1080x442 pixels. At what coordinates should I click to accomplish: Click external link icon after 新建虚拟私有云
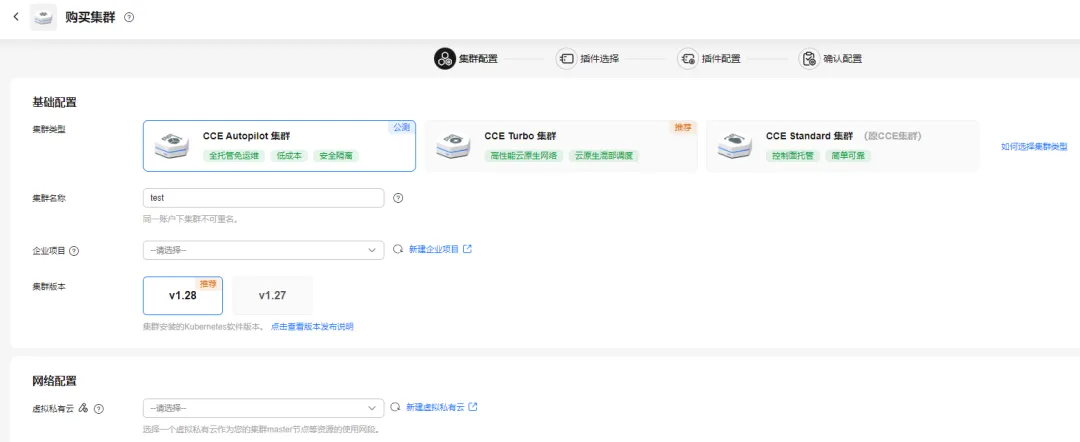coord(472,407)
